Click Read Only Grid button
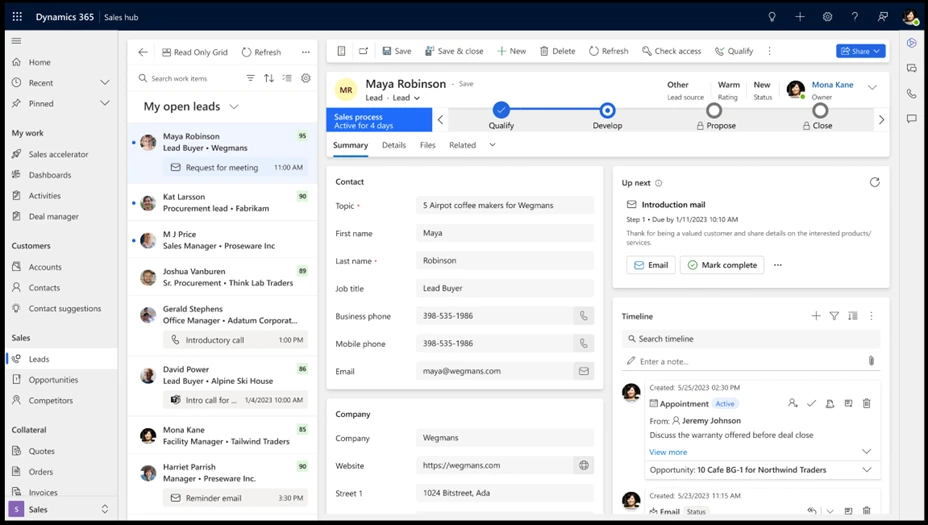This screenshot has height=525, width=928. tap(195, 52)
